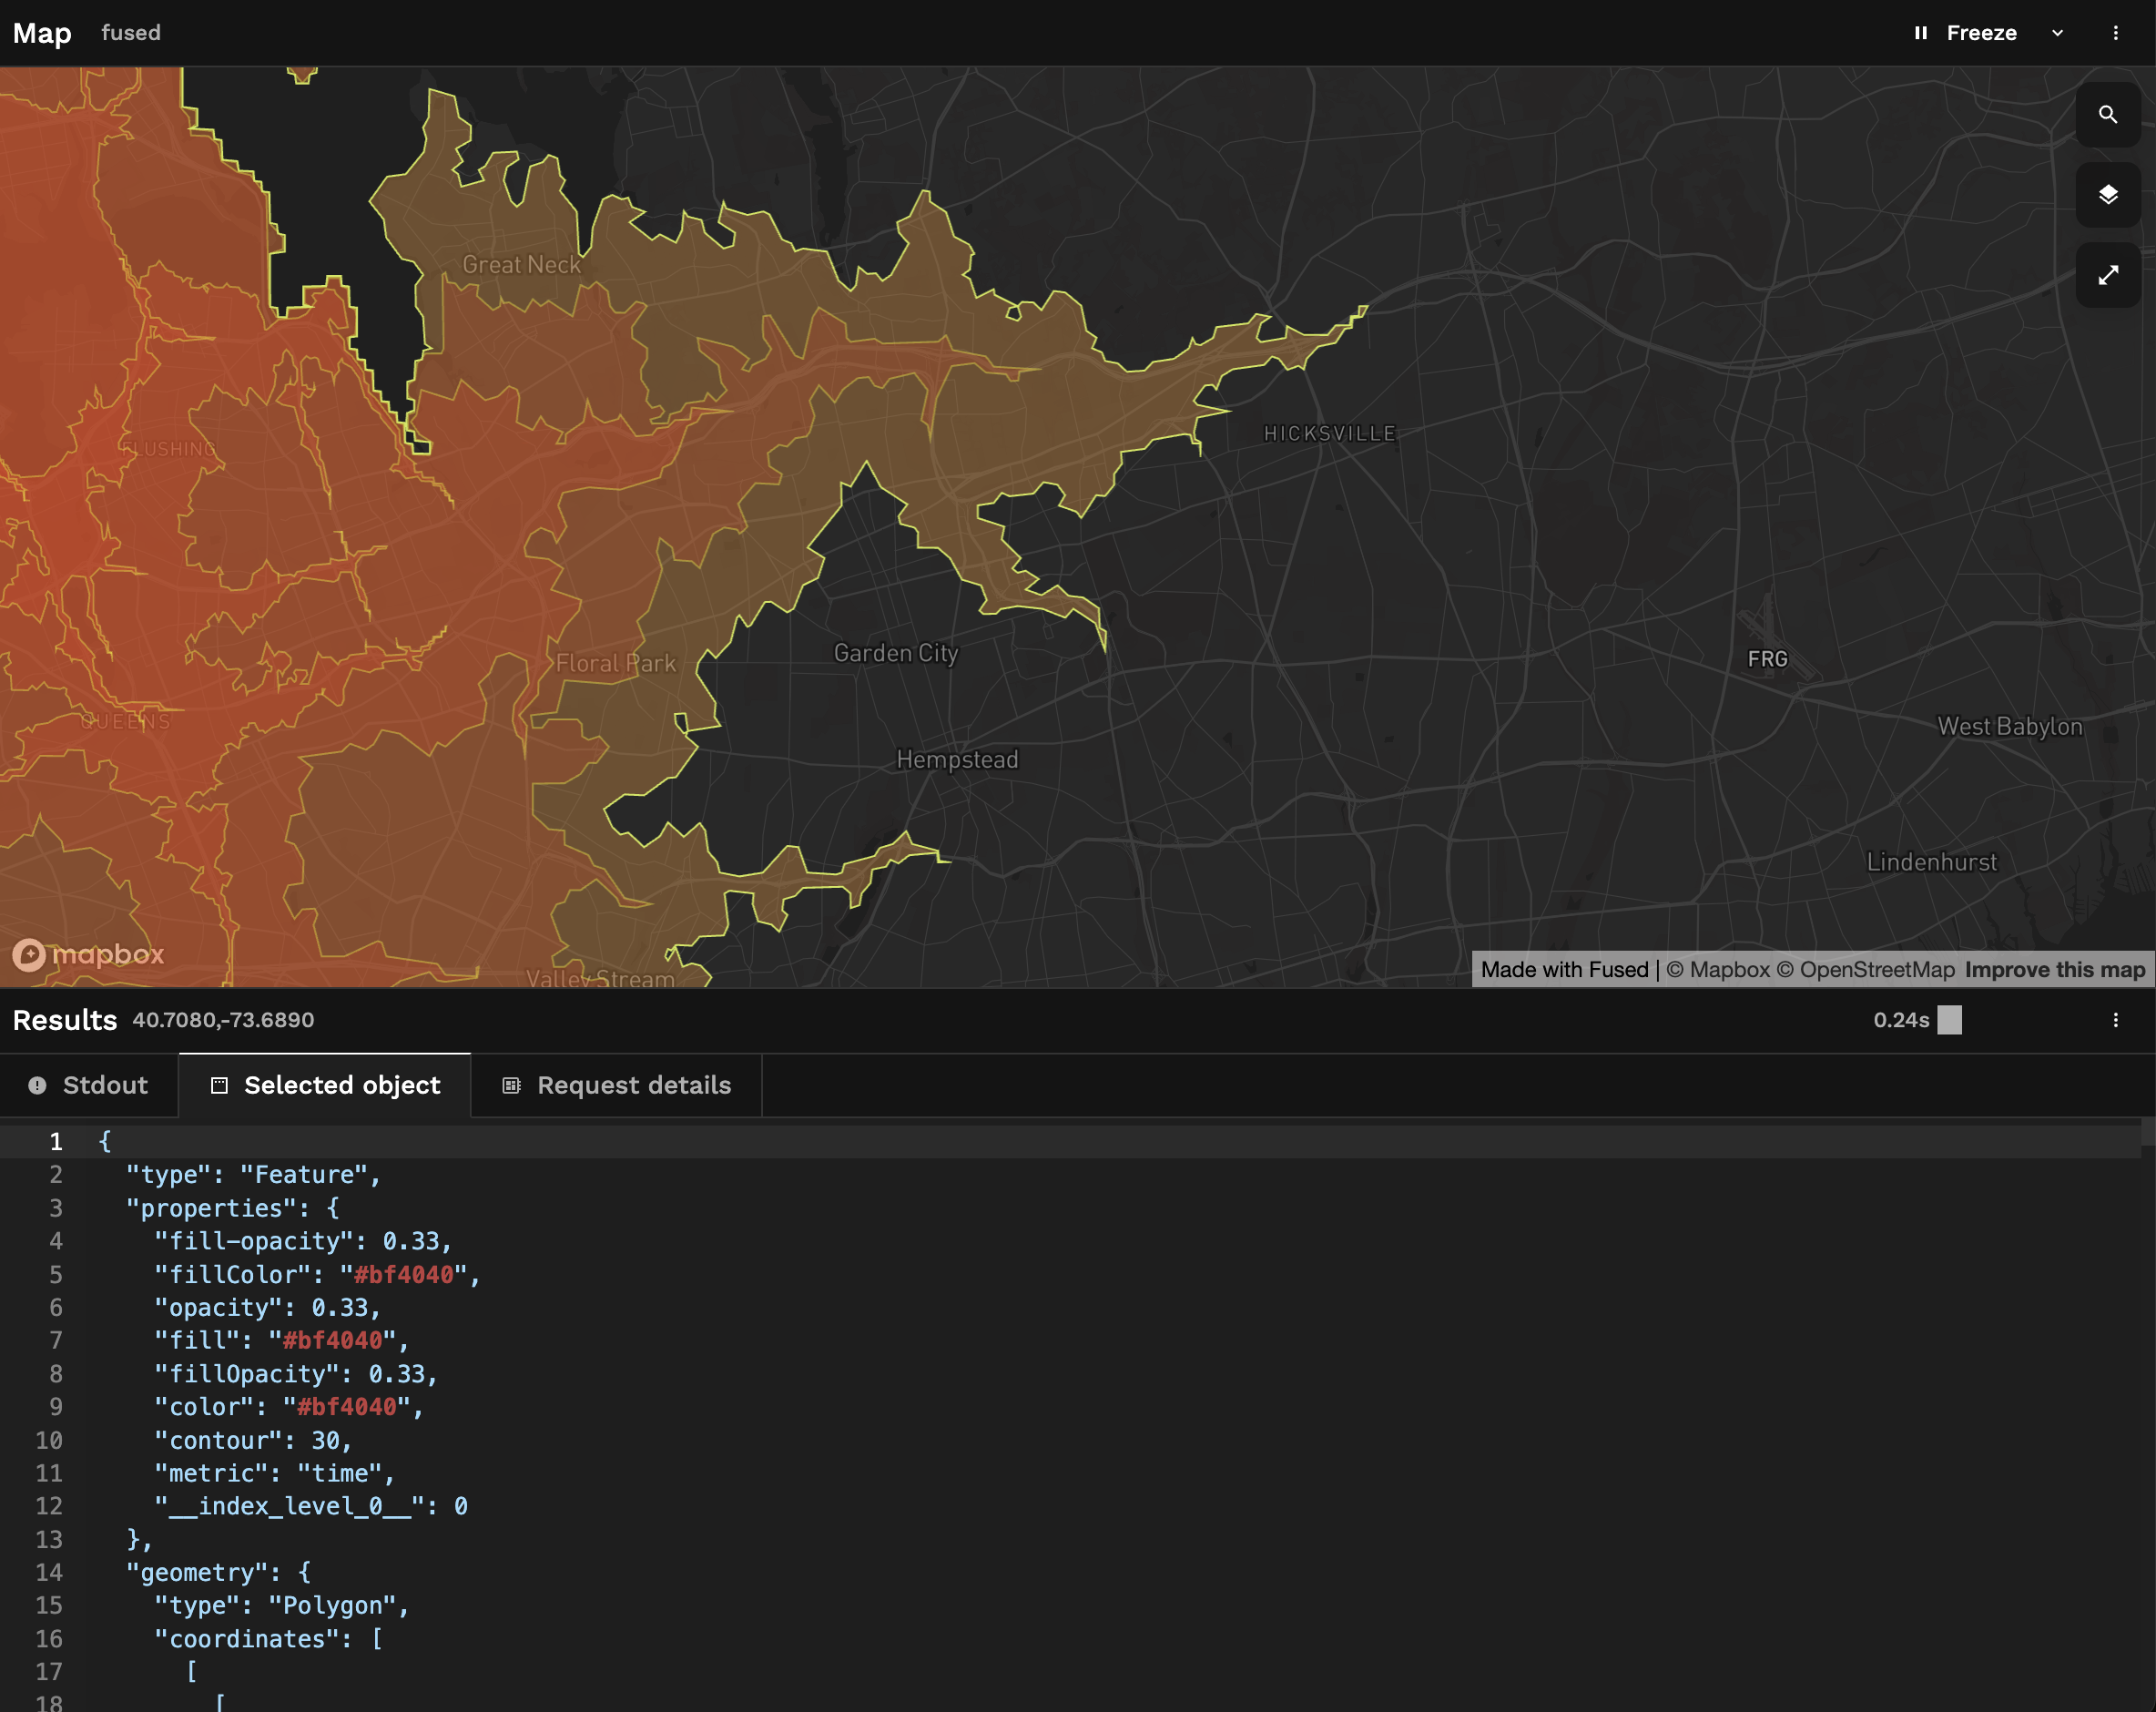
Task: Click the fillColor #bf4040 value
Action: coord(404,1275)
